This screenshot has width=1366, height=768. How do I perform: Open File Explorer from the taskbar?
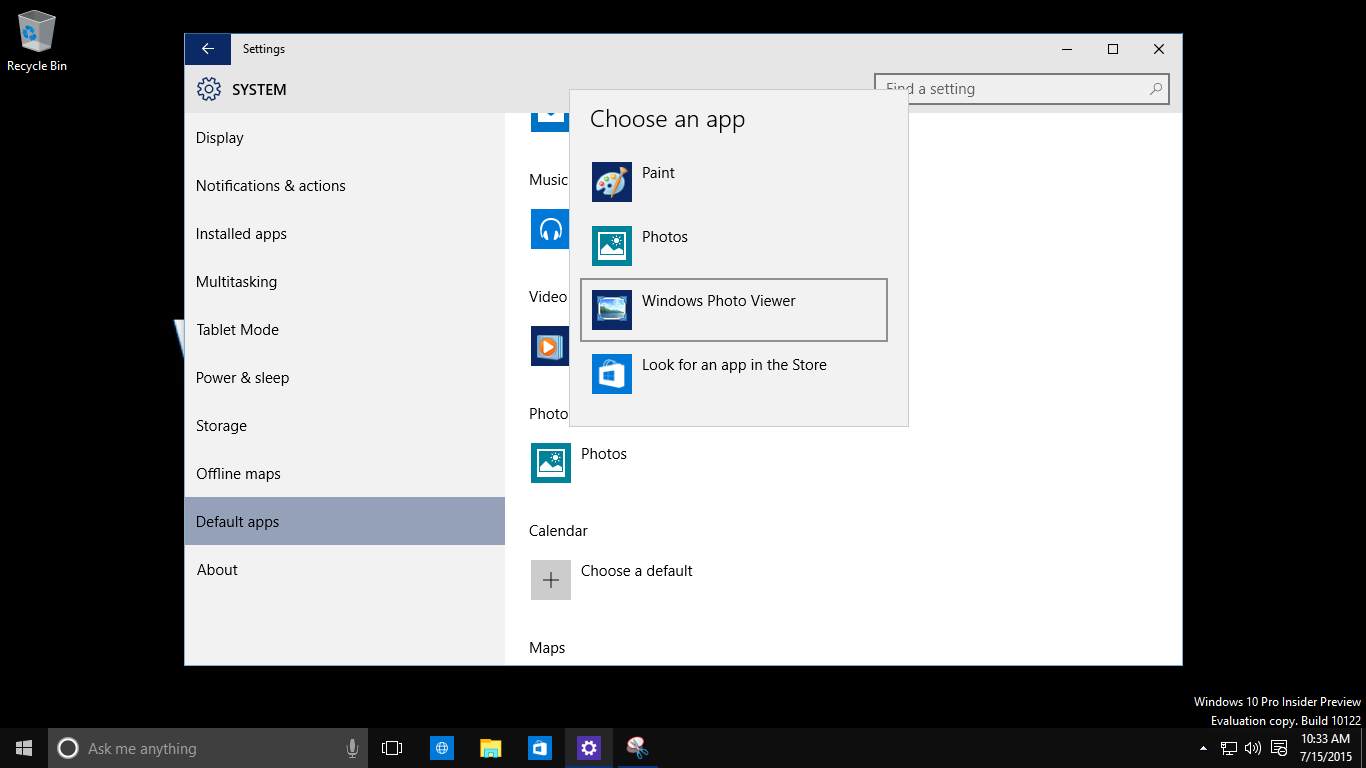[490, 748]
